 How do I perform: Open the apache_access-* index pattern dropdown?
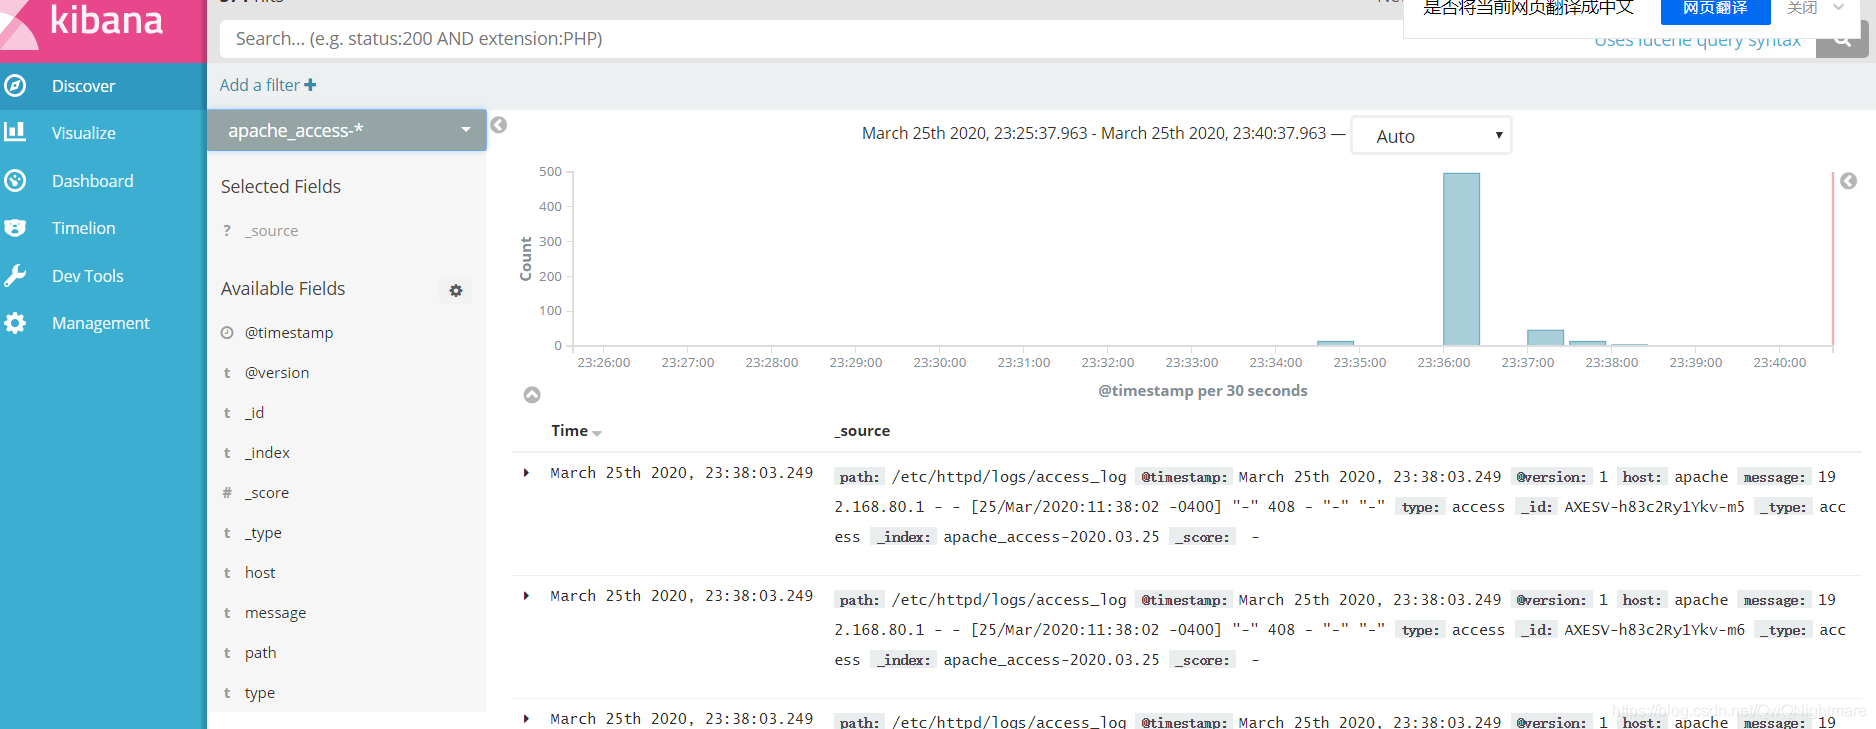coord(347,130)
